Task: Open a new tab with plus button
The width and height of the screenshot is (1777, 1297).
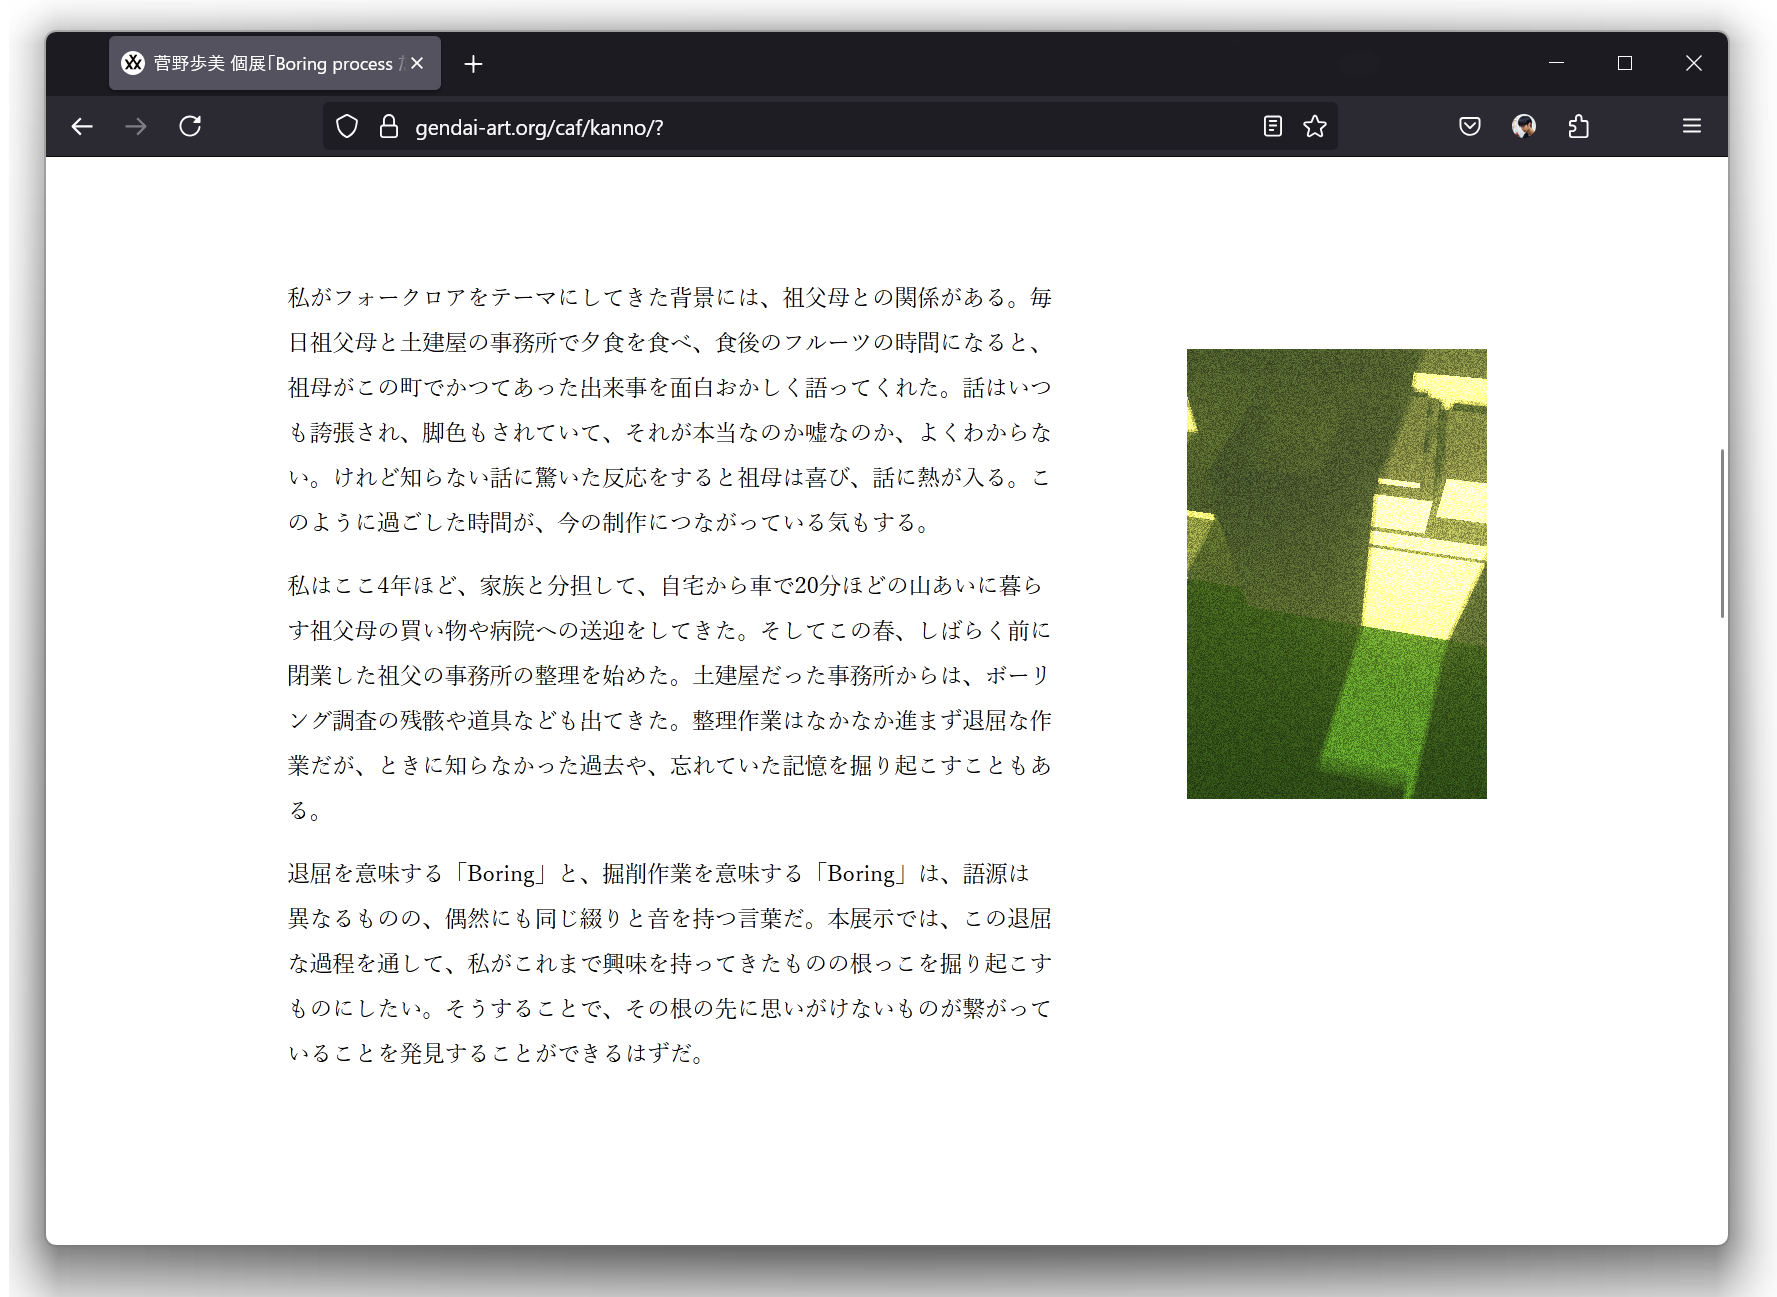Action: [x=473, y=64]
